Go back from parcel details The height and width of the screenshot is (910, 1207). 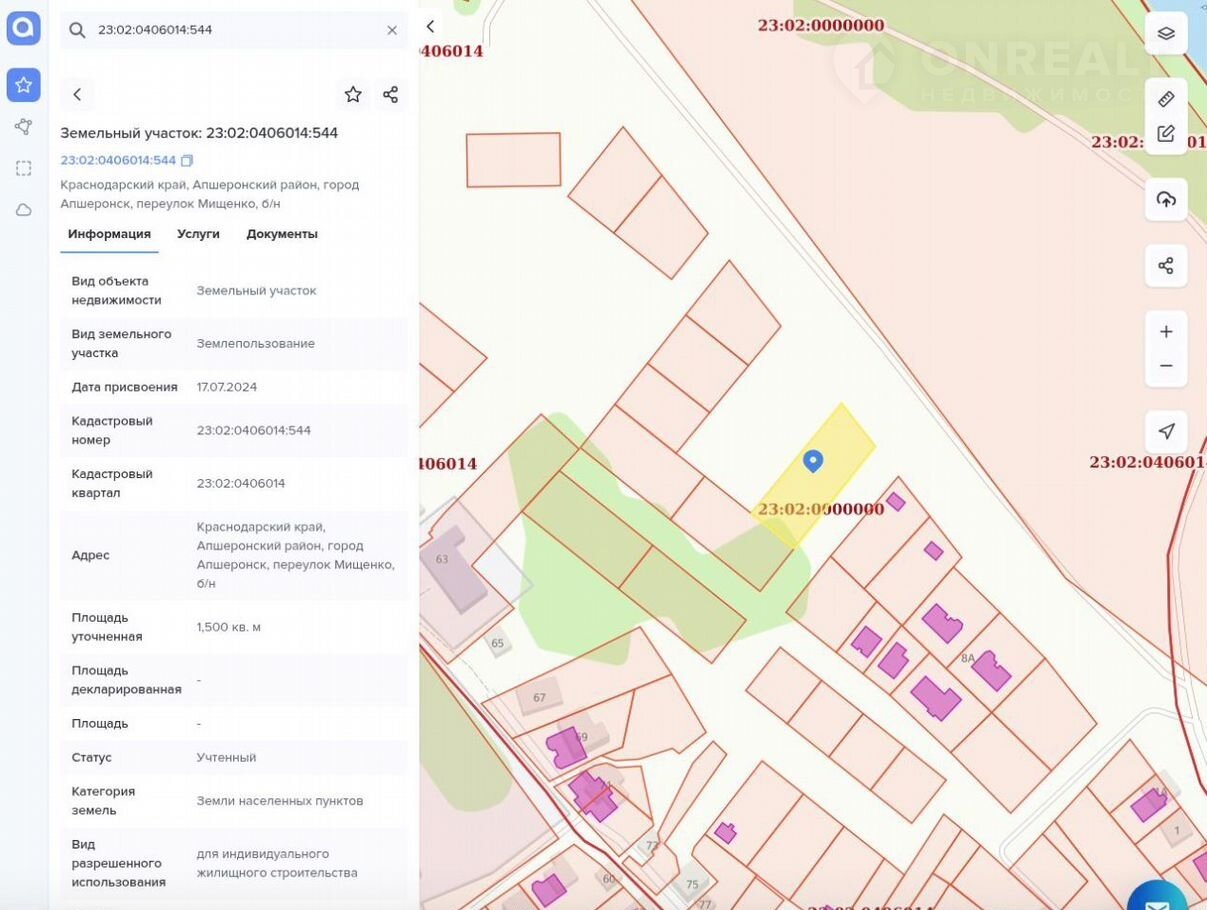click(77, 95)
